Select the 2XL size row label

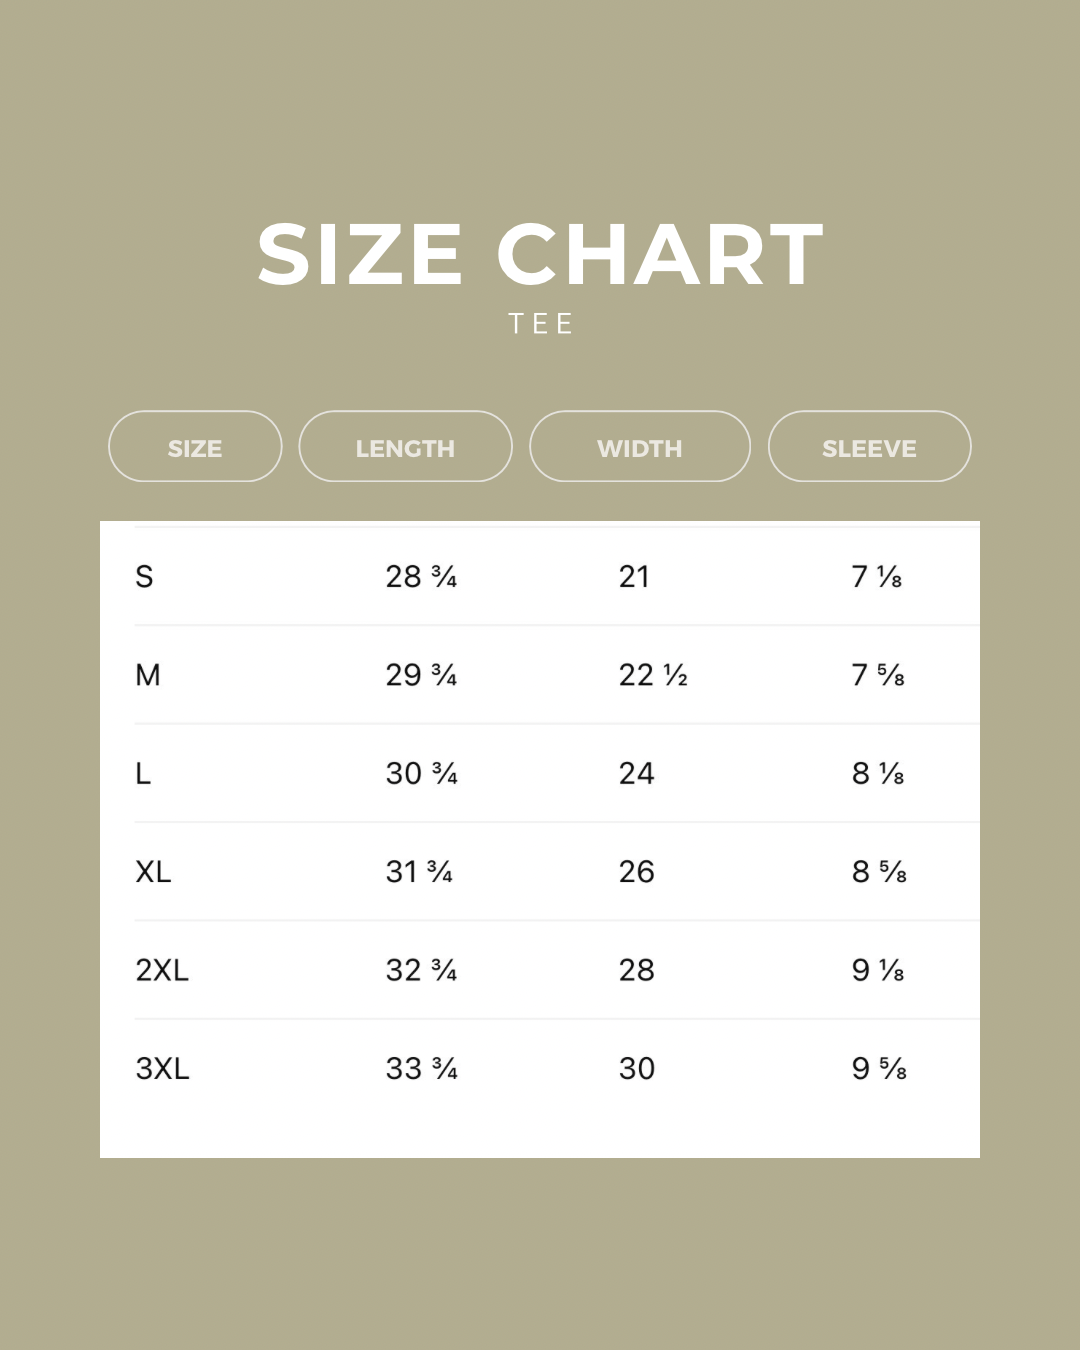[162, 970]
